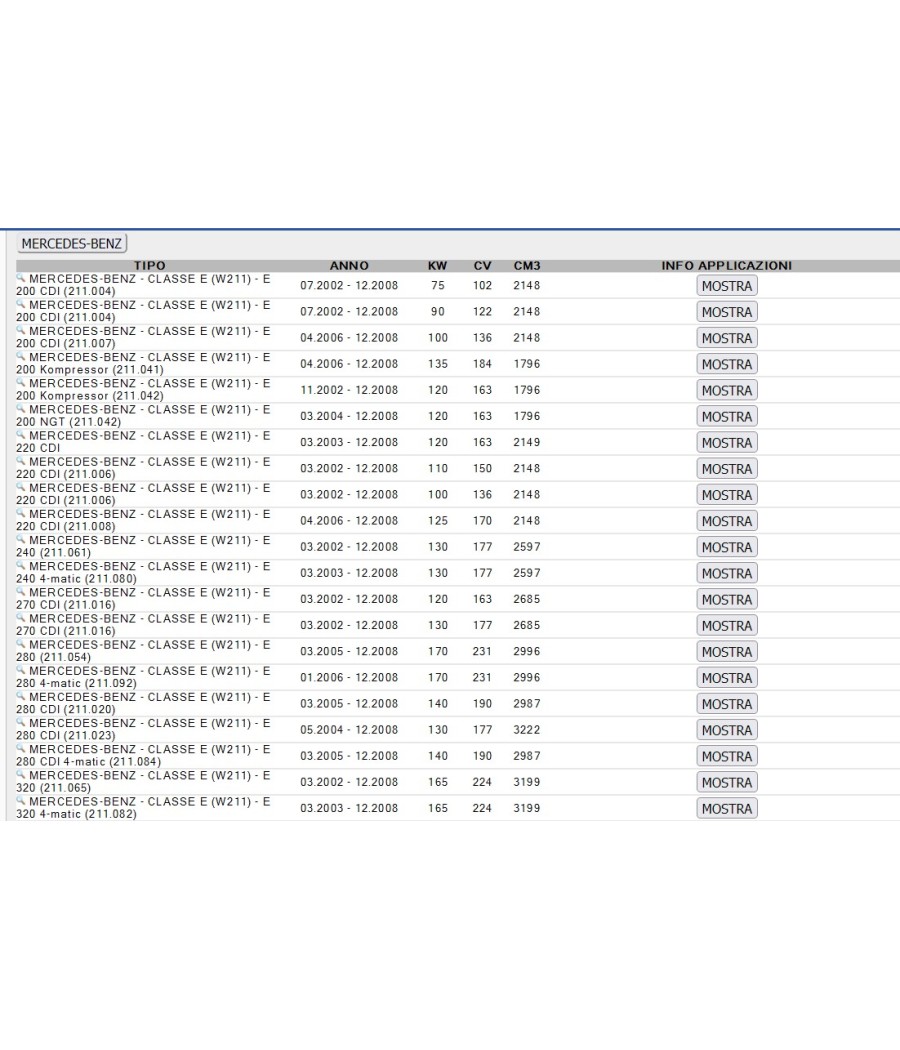
Task: Click magnifier icon for E 270 CDI 130 kW row
Action: [x=21, y=617]
